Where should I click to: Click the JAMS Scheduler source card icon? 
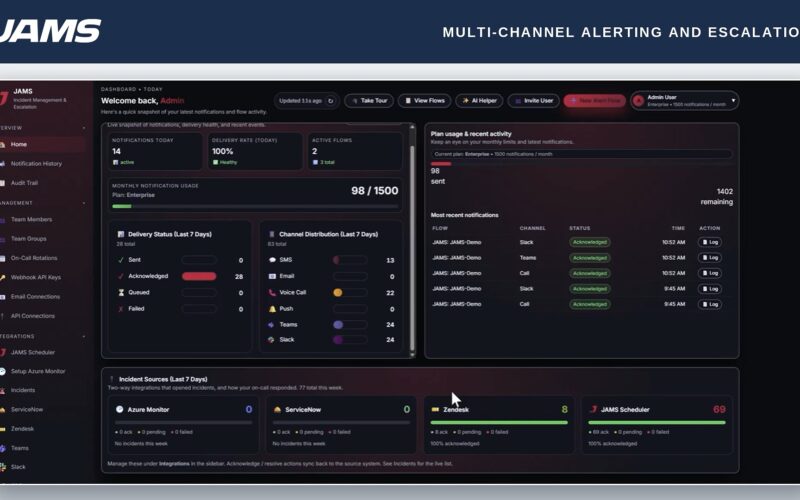coord(593,409)
